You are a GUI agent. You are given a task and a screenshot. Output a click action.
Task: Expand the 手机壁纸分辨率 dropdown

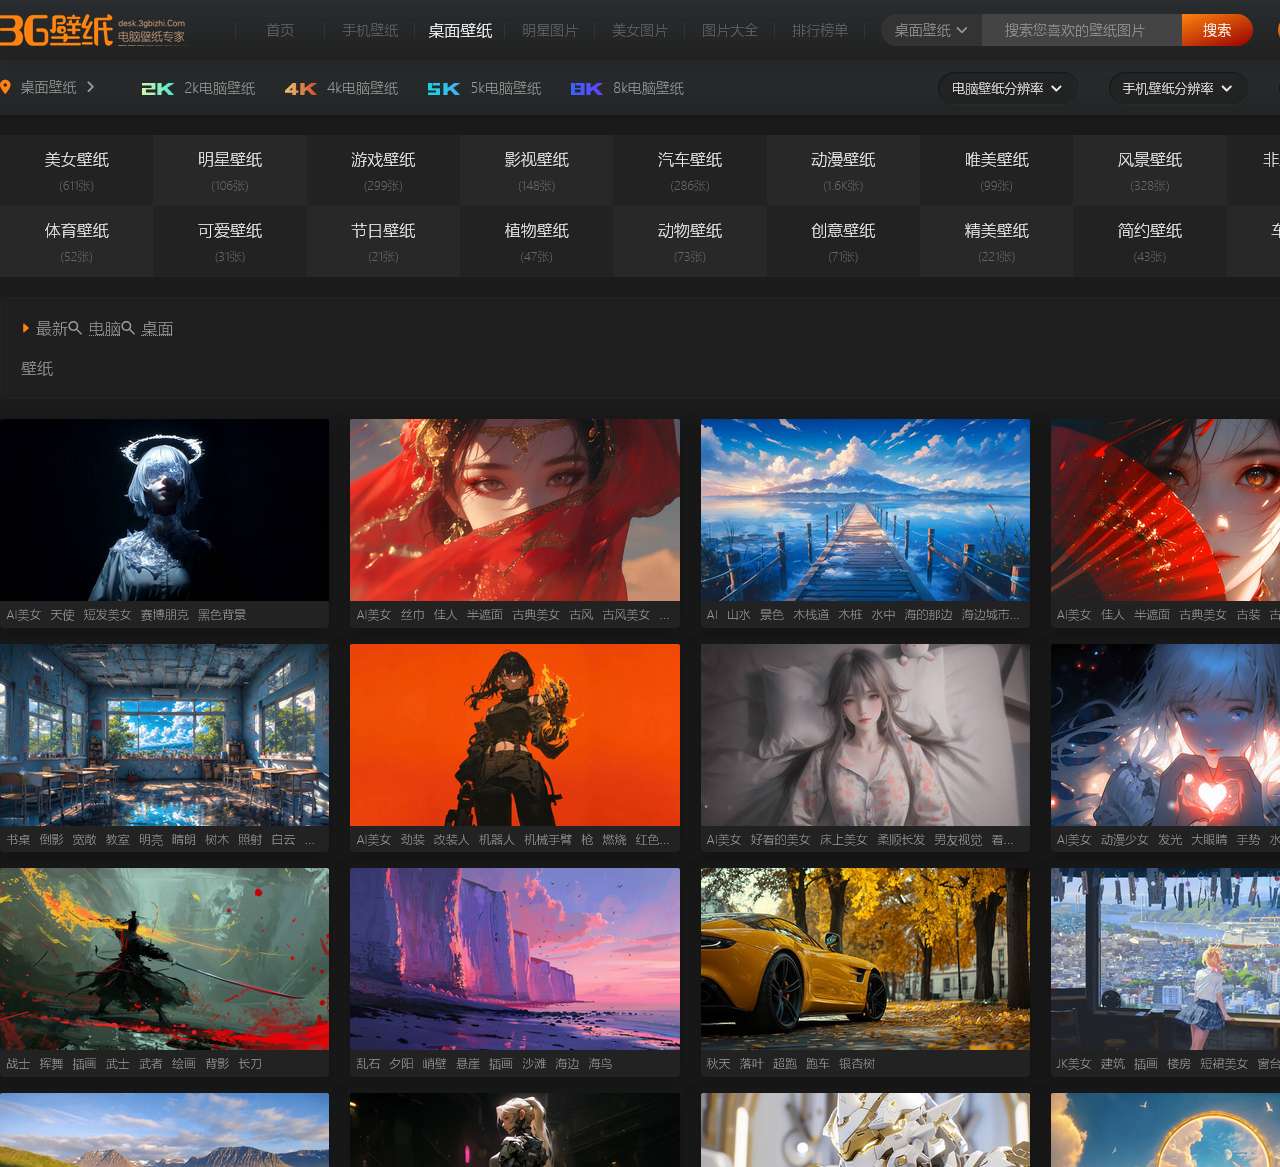1177,88
